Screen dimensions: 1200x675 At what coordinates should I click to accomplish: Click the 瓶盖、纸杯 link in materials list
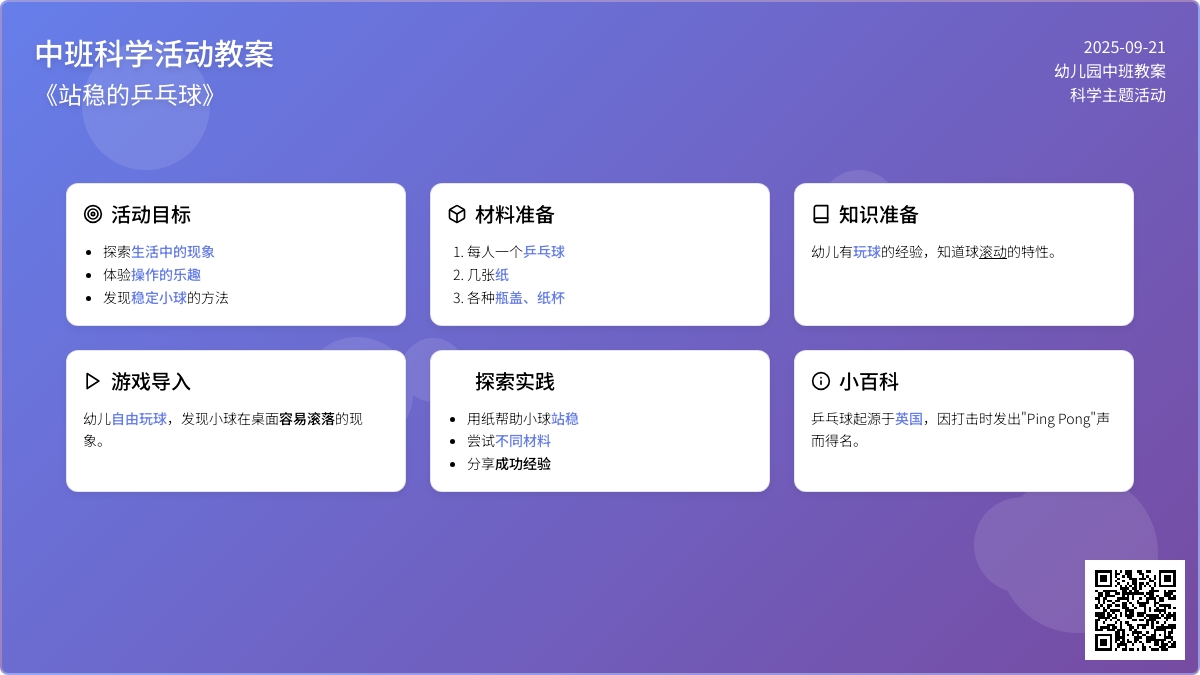530,297
